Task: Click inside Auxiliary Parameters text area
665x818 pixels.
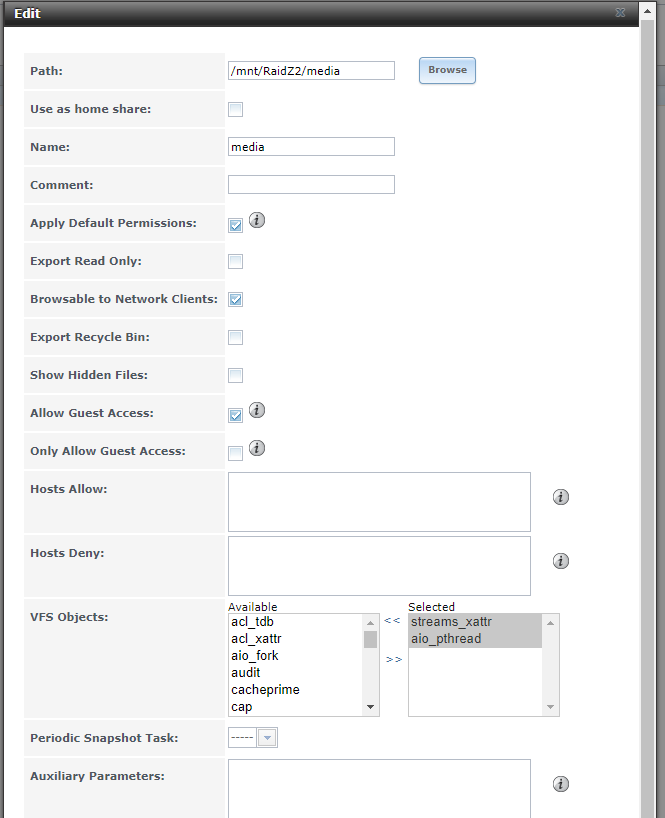Action: tap(379, 789)
